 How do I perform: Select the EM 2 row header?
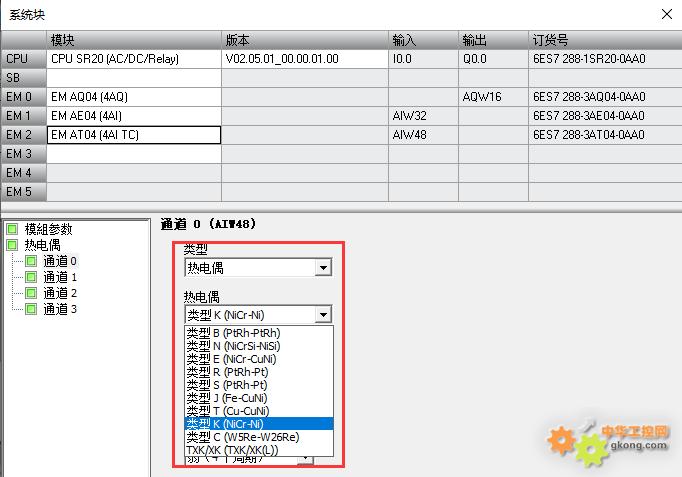tap(24, 135)
